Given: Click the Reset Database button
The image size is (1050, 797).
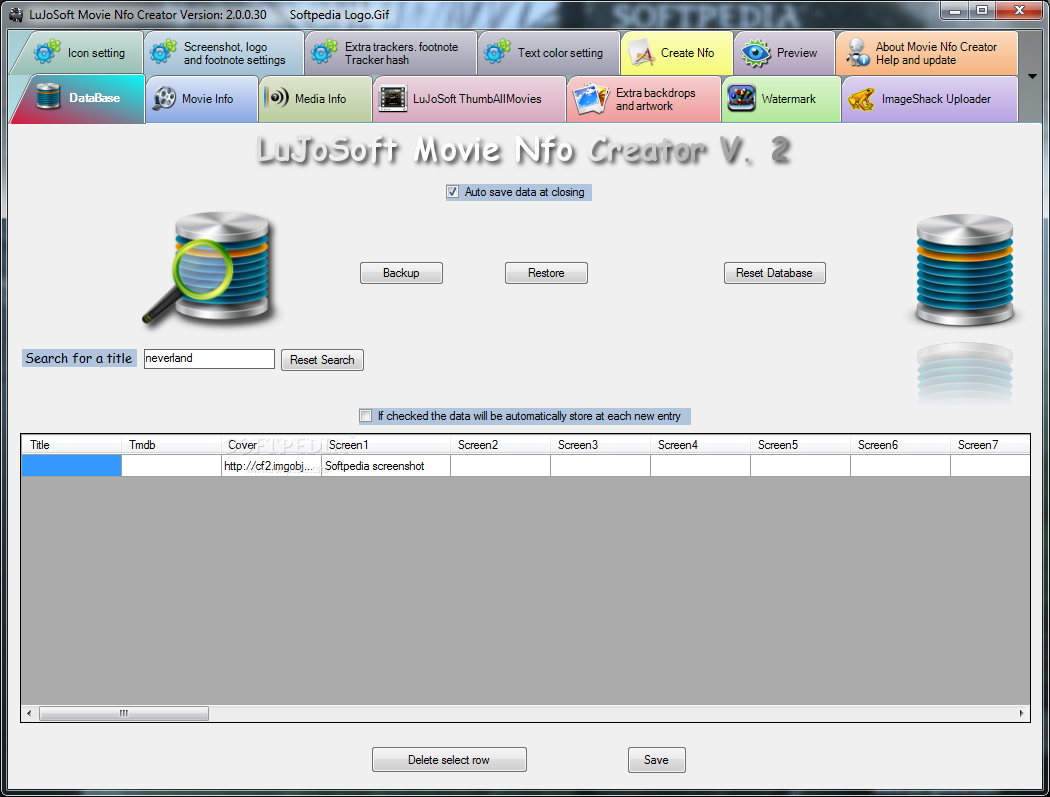Looking at the screenshot, I should pos(774,273).
